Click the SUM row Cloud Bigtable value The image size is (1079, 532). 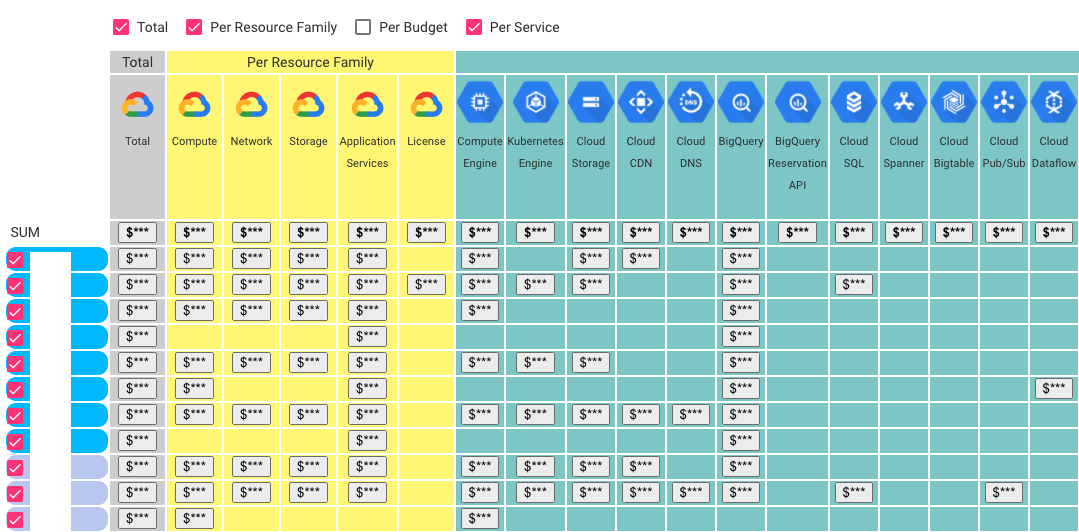point(954,233)
